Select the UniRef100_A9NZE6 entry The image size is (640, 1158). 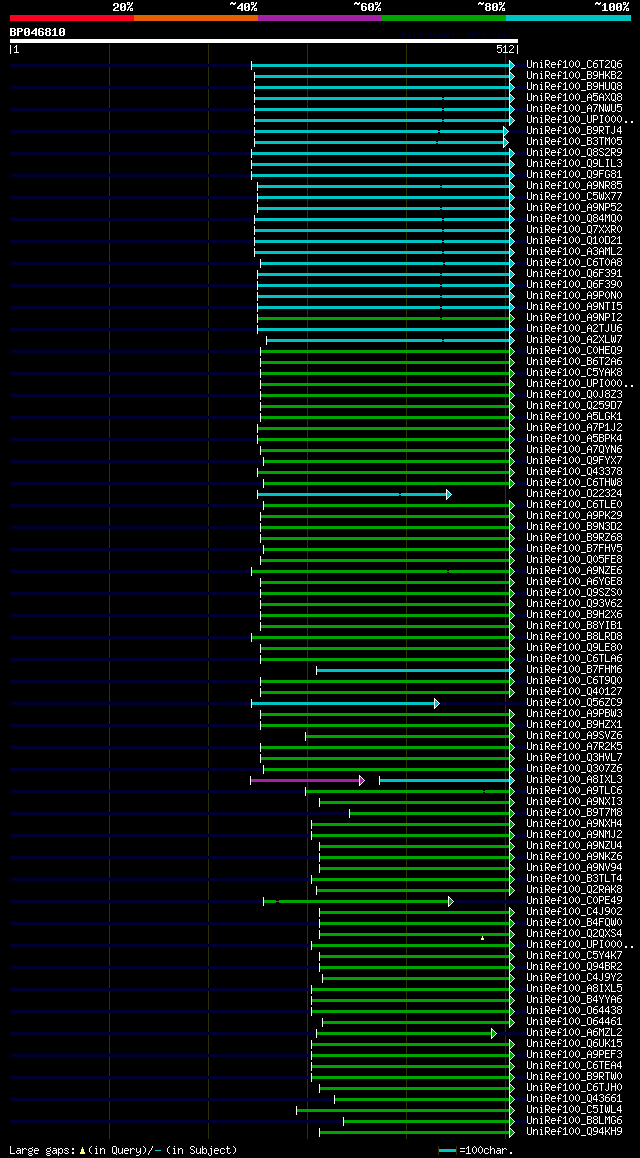click(x=574, y=570)
